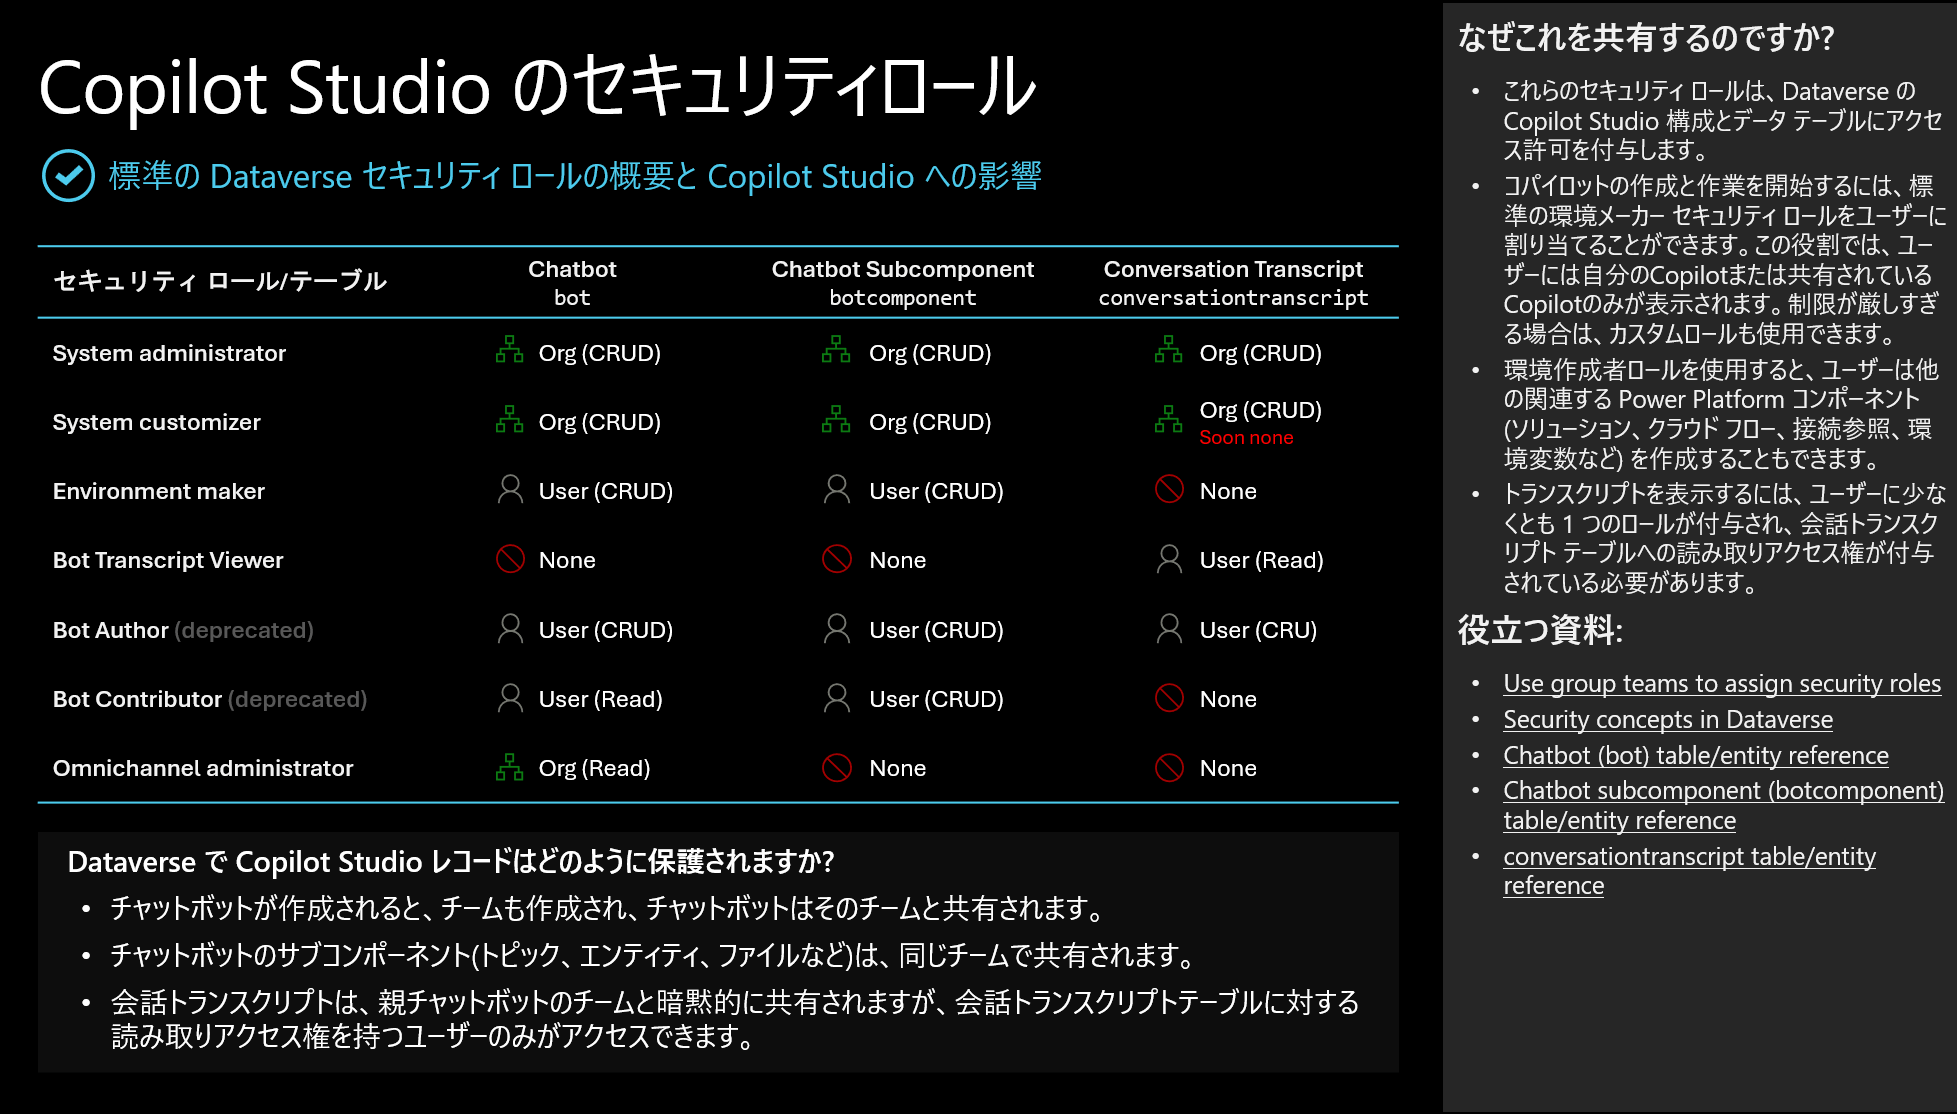Click 'User (Read)' in Bot Transcript Viewer row
This screenshot has width=1957, height=1114.
[x=1261, y=560]
